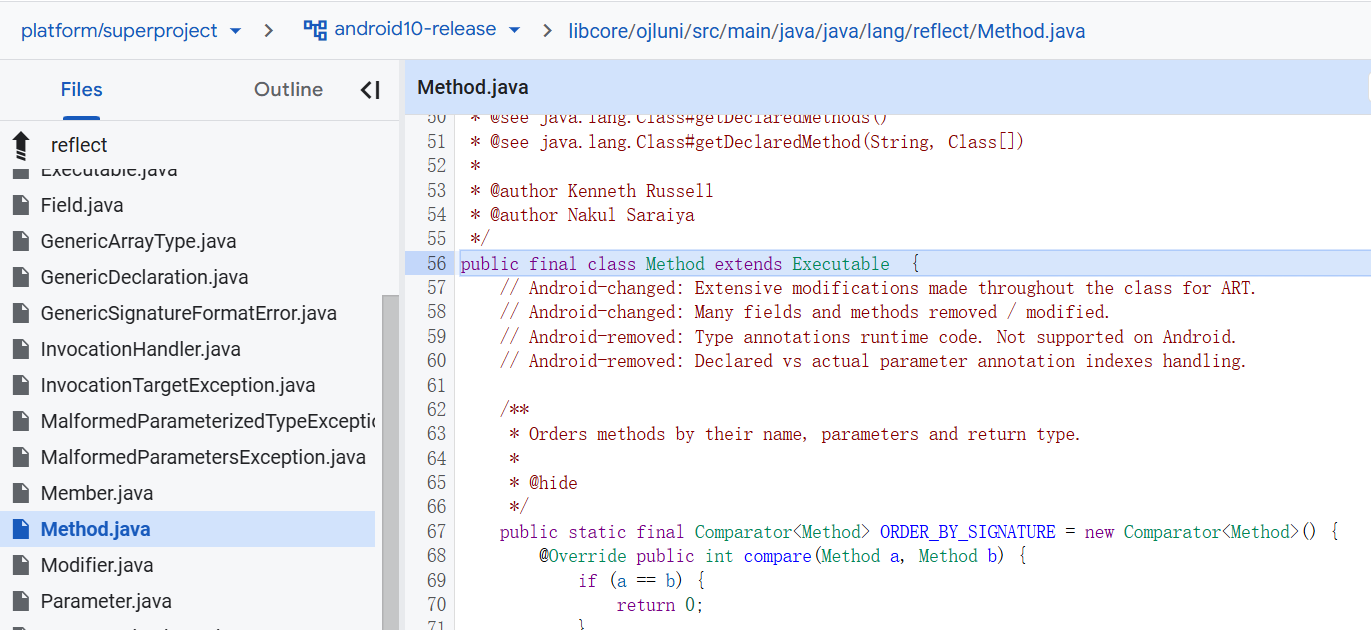Click the file list vertical scrollbar
The image size is (1371, 630).
pos(390,462)
